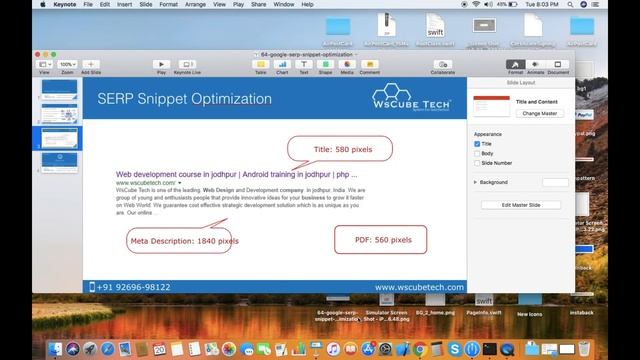Viewport: 640px width, 360px height.
Task: Open Calendar from the Dock
Action: pos(160,349)
